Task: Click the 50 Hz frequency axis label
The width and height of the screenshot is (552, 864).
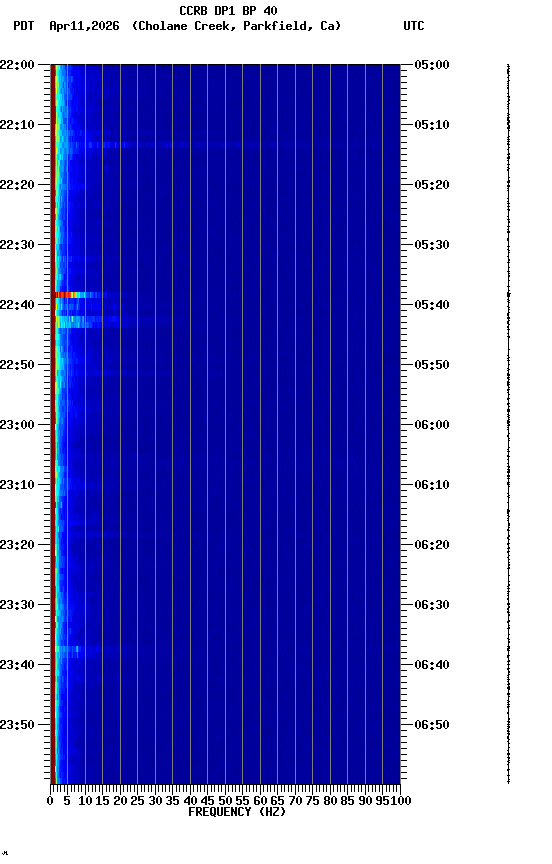Action: click(x=225, y=801)
